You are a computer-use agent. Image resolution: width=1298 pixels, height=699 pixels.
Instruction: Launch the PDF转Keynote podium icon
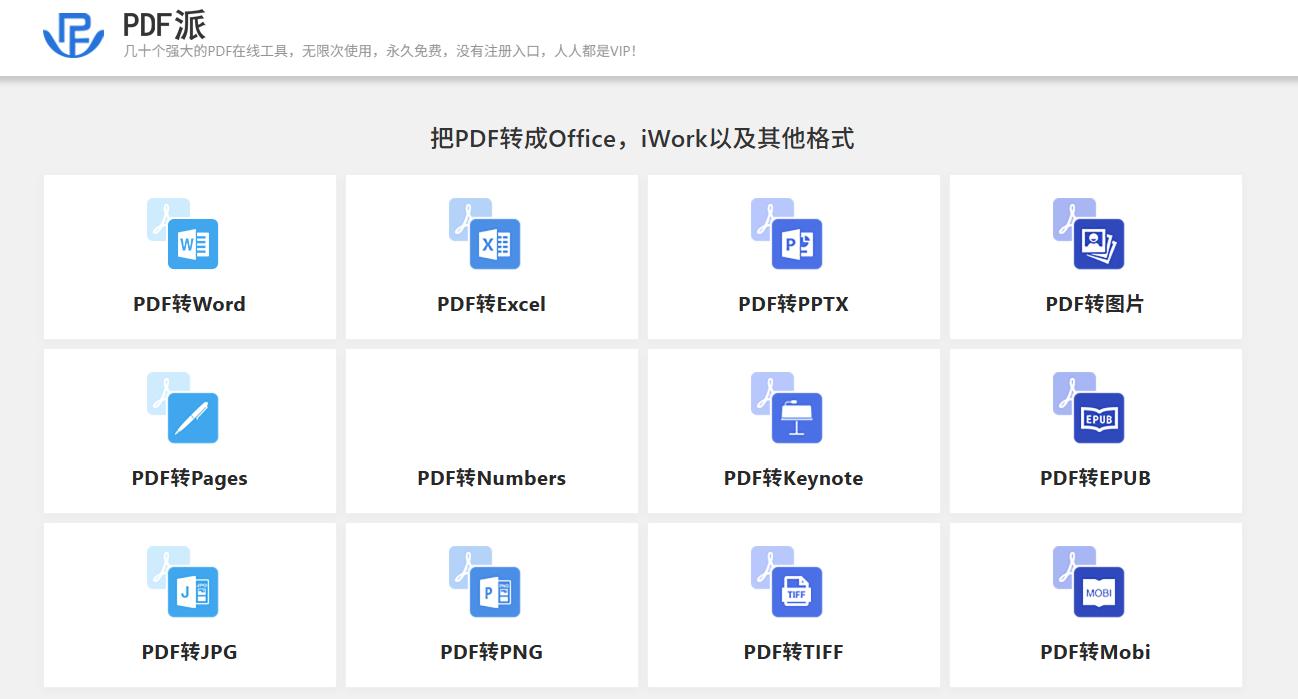pos(787,407)
